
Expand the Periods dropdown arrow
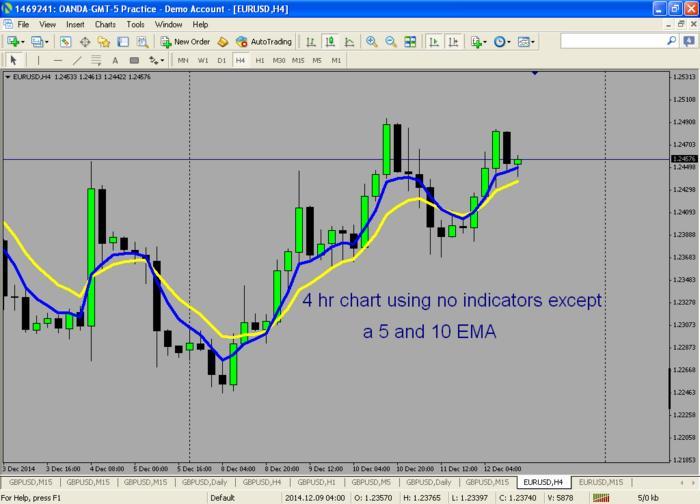[x=508, y=42]
